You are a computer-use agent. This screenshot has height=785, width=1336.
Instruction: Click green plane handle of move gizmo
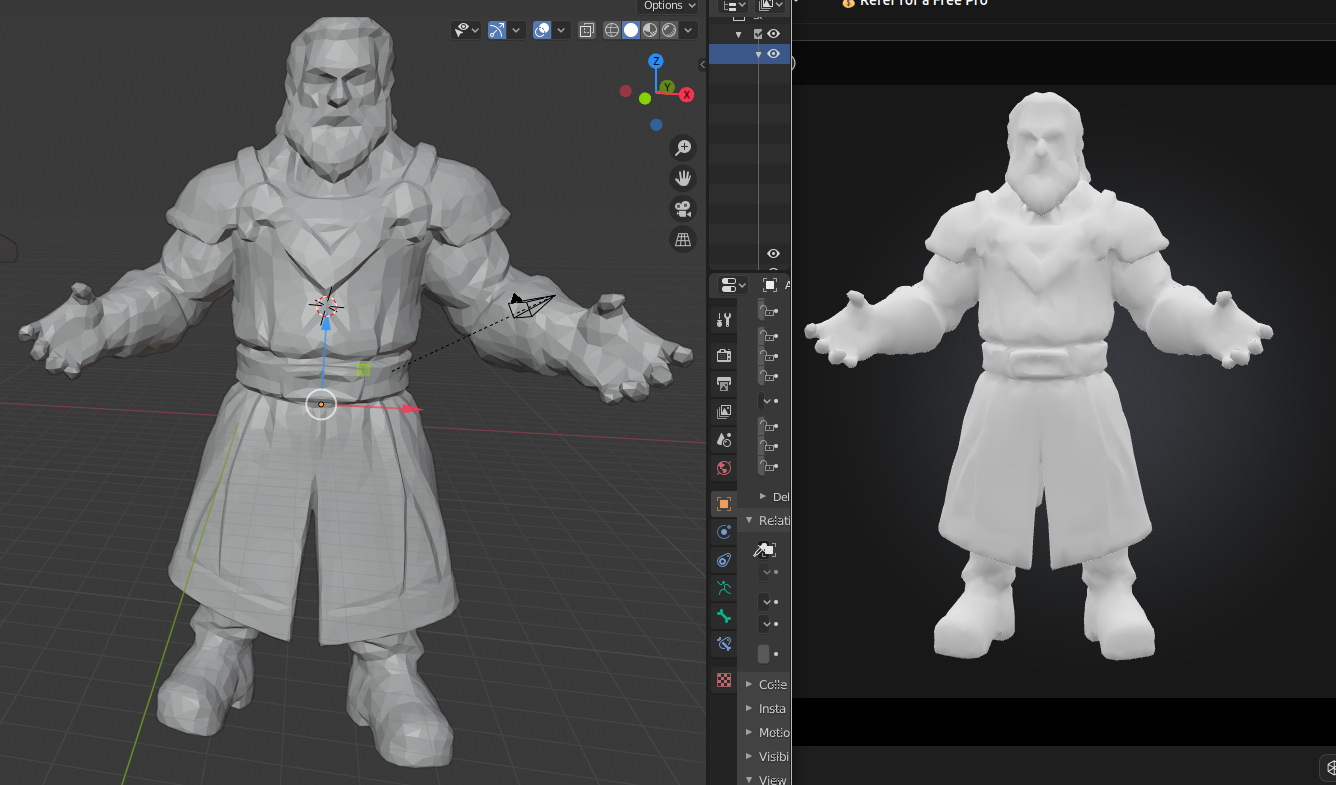363,369
